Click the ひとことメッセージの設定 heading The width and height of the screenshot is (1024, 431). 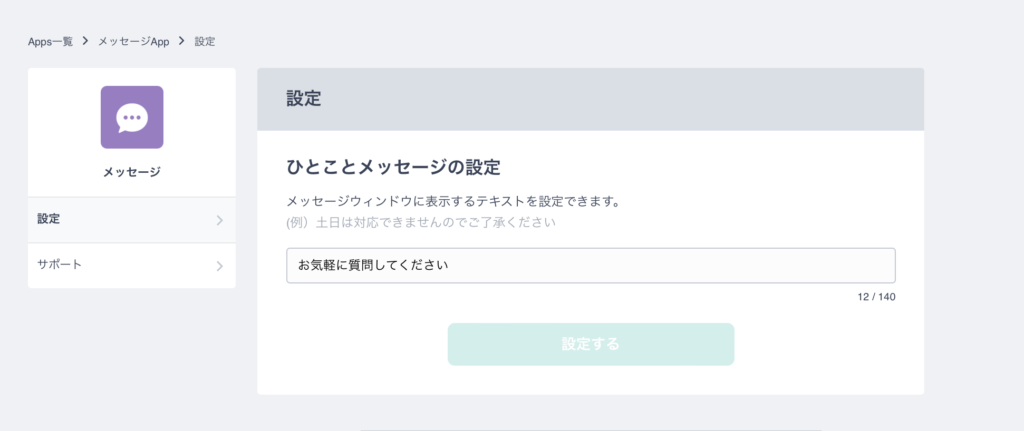coord(393,168)
